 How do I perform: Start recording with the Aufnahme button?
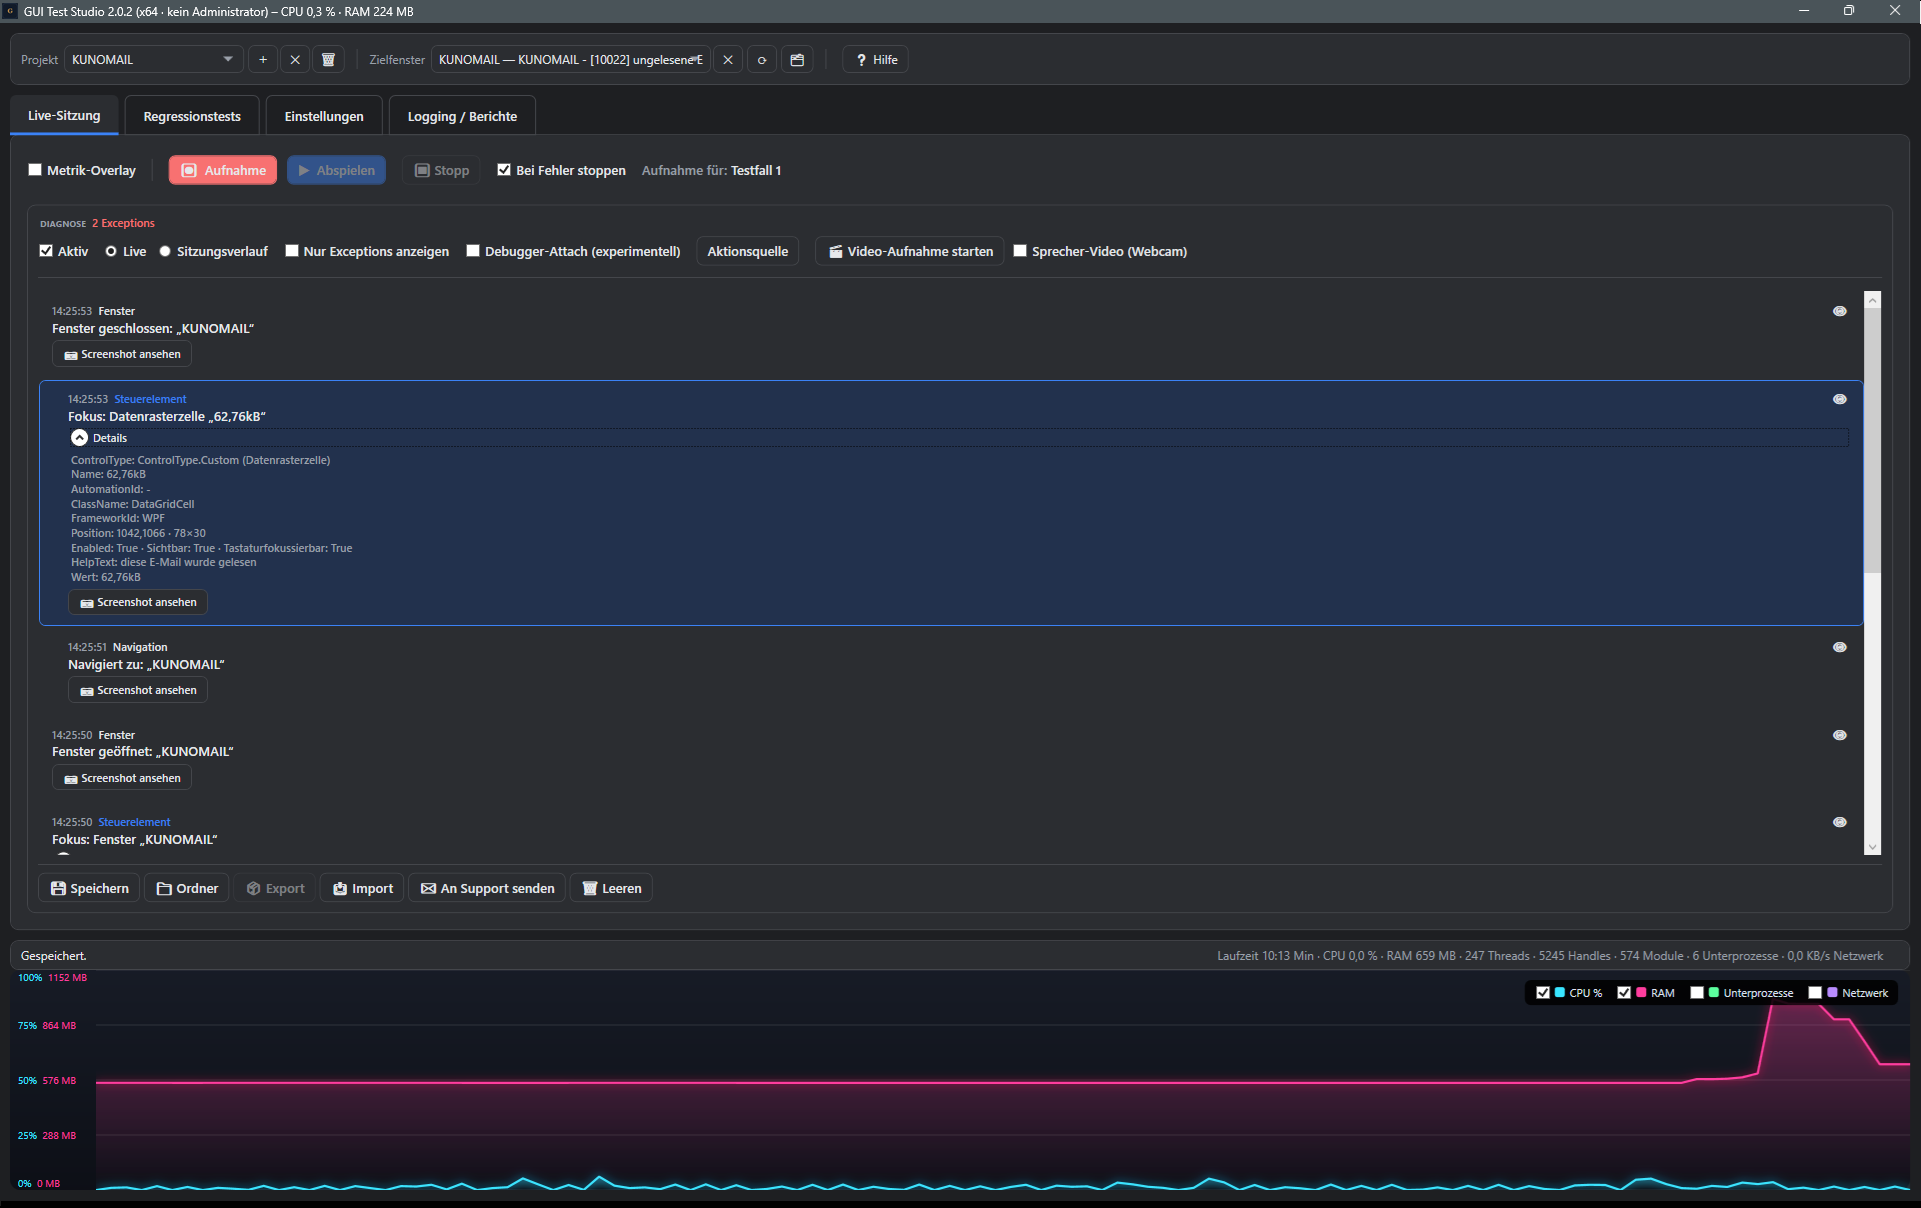(x=223, y=170)
